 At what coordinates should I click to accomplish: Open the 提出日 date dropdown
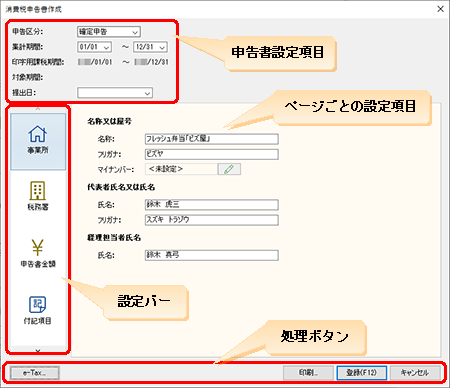click(115, 93)
